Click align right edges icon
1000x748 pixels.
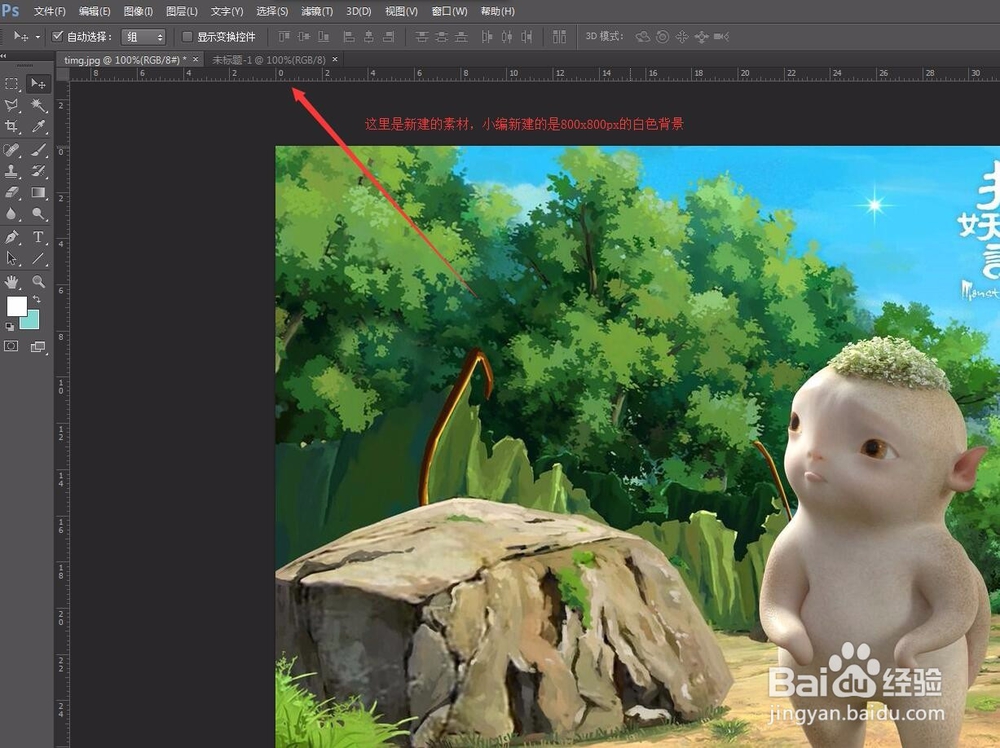click(388, 37)
